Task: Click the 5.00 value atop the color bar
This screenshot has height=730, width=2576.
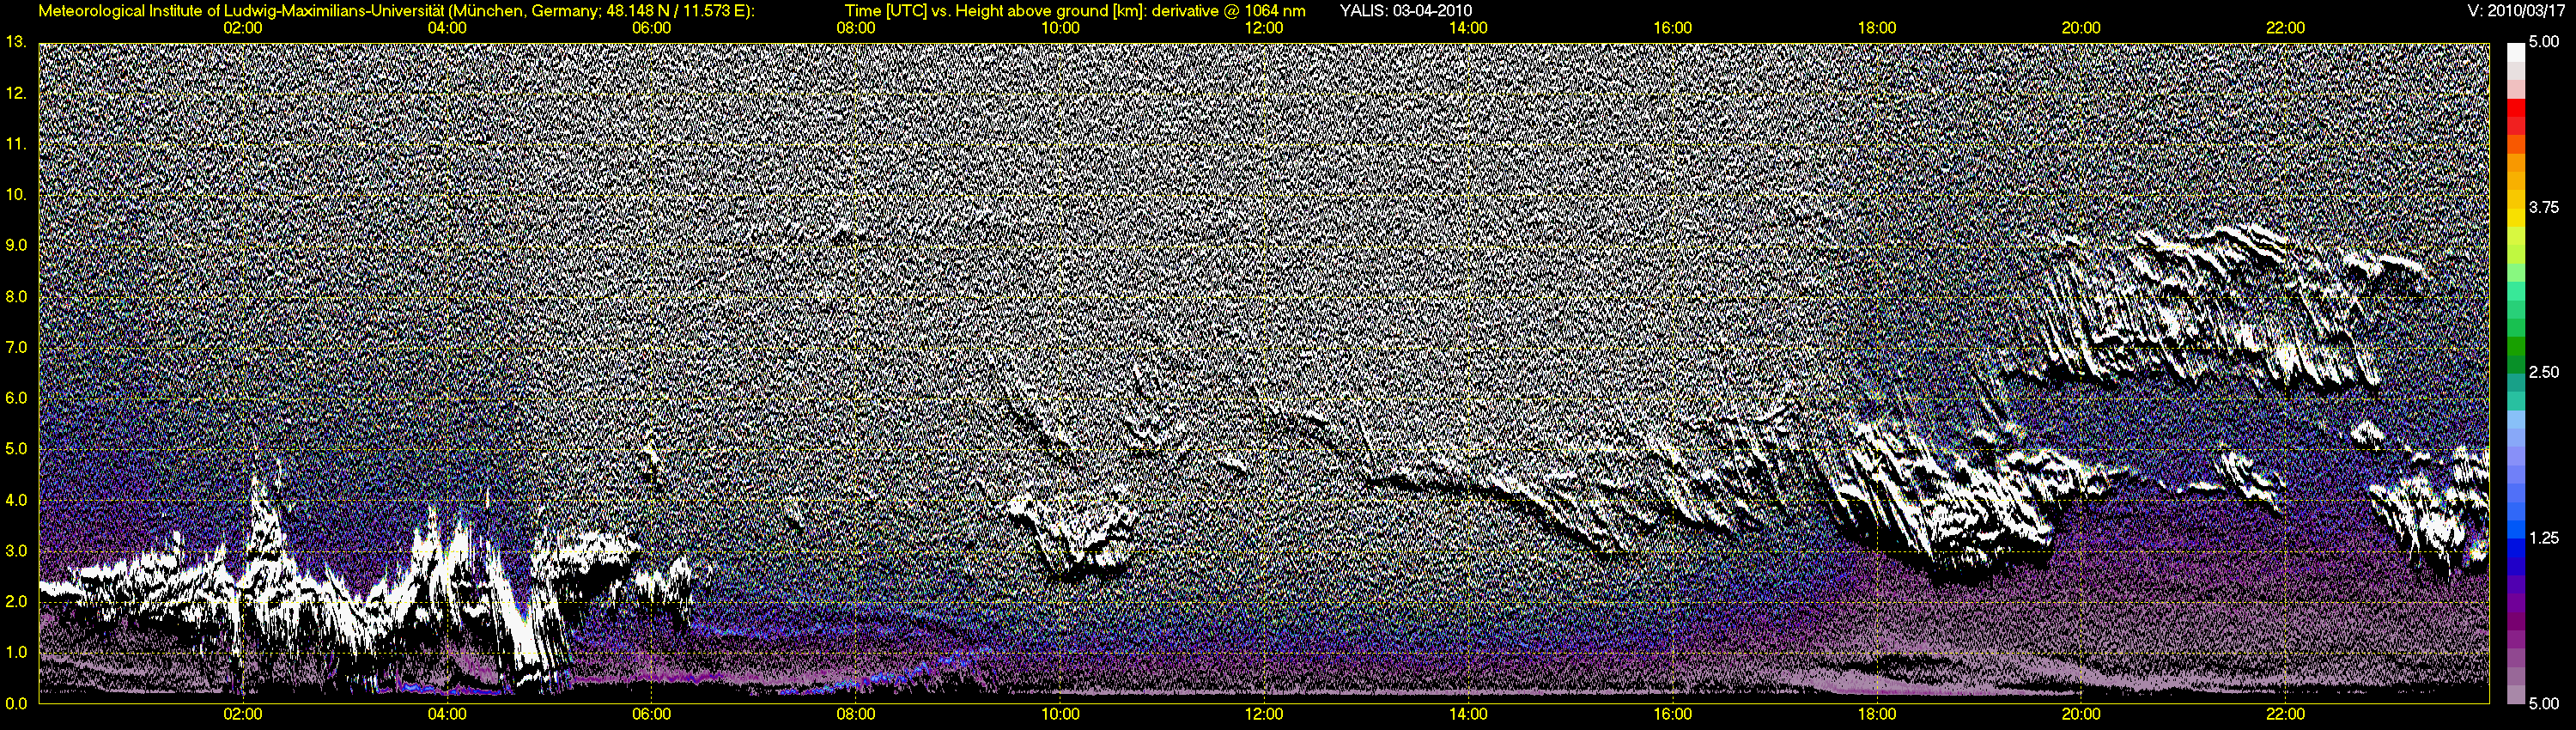Action: pos(2544,43)
